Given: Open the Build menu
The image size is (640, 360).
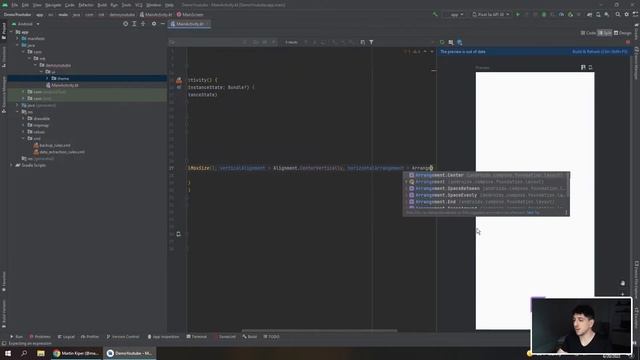Looking at the screenshot, I should (x=102, y=5).
